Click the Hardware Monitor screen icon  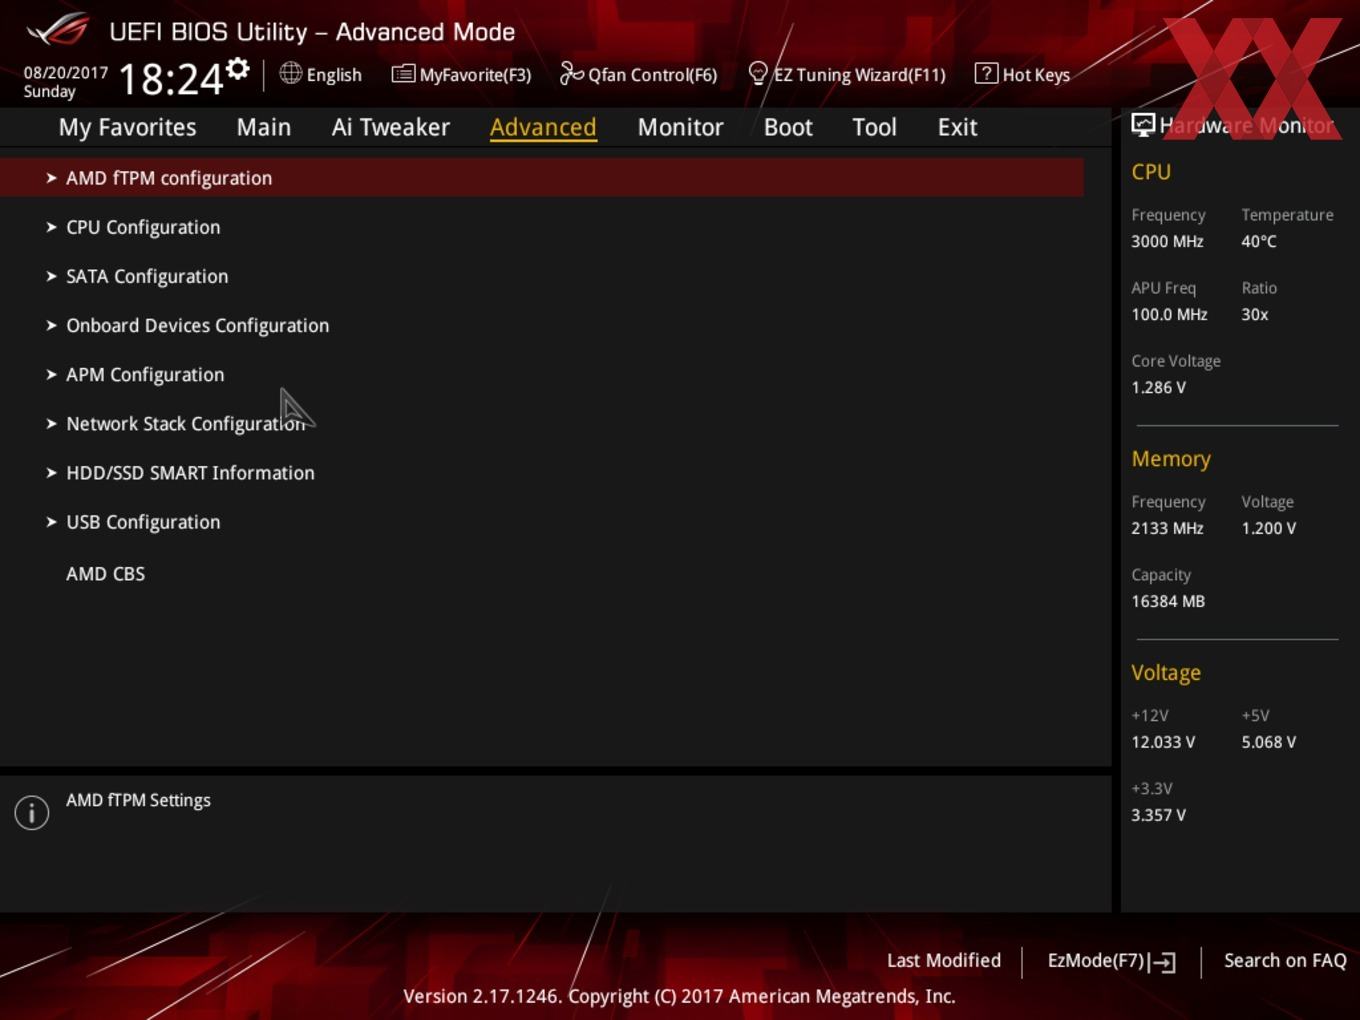coord(1143,125)
